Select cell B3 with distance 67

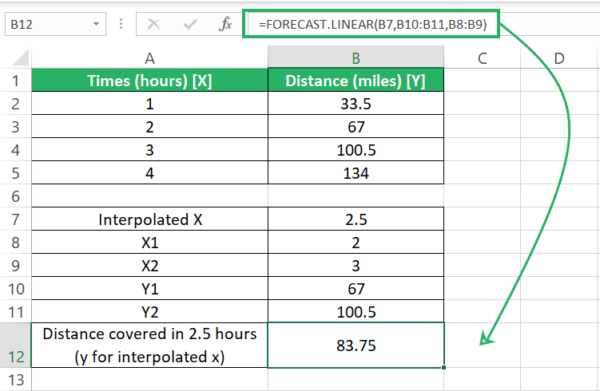(x=356, y=127)
